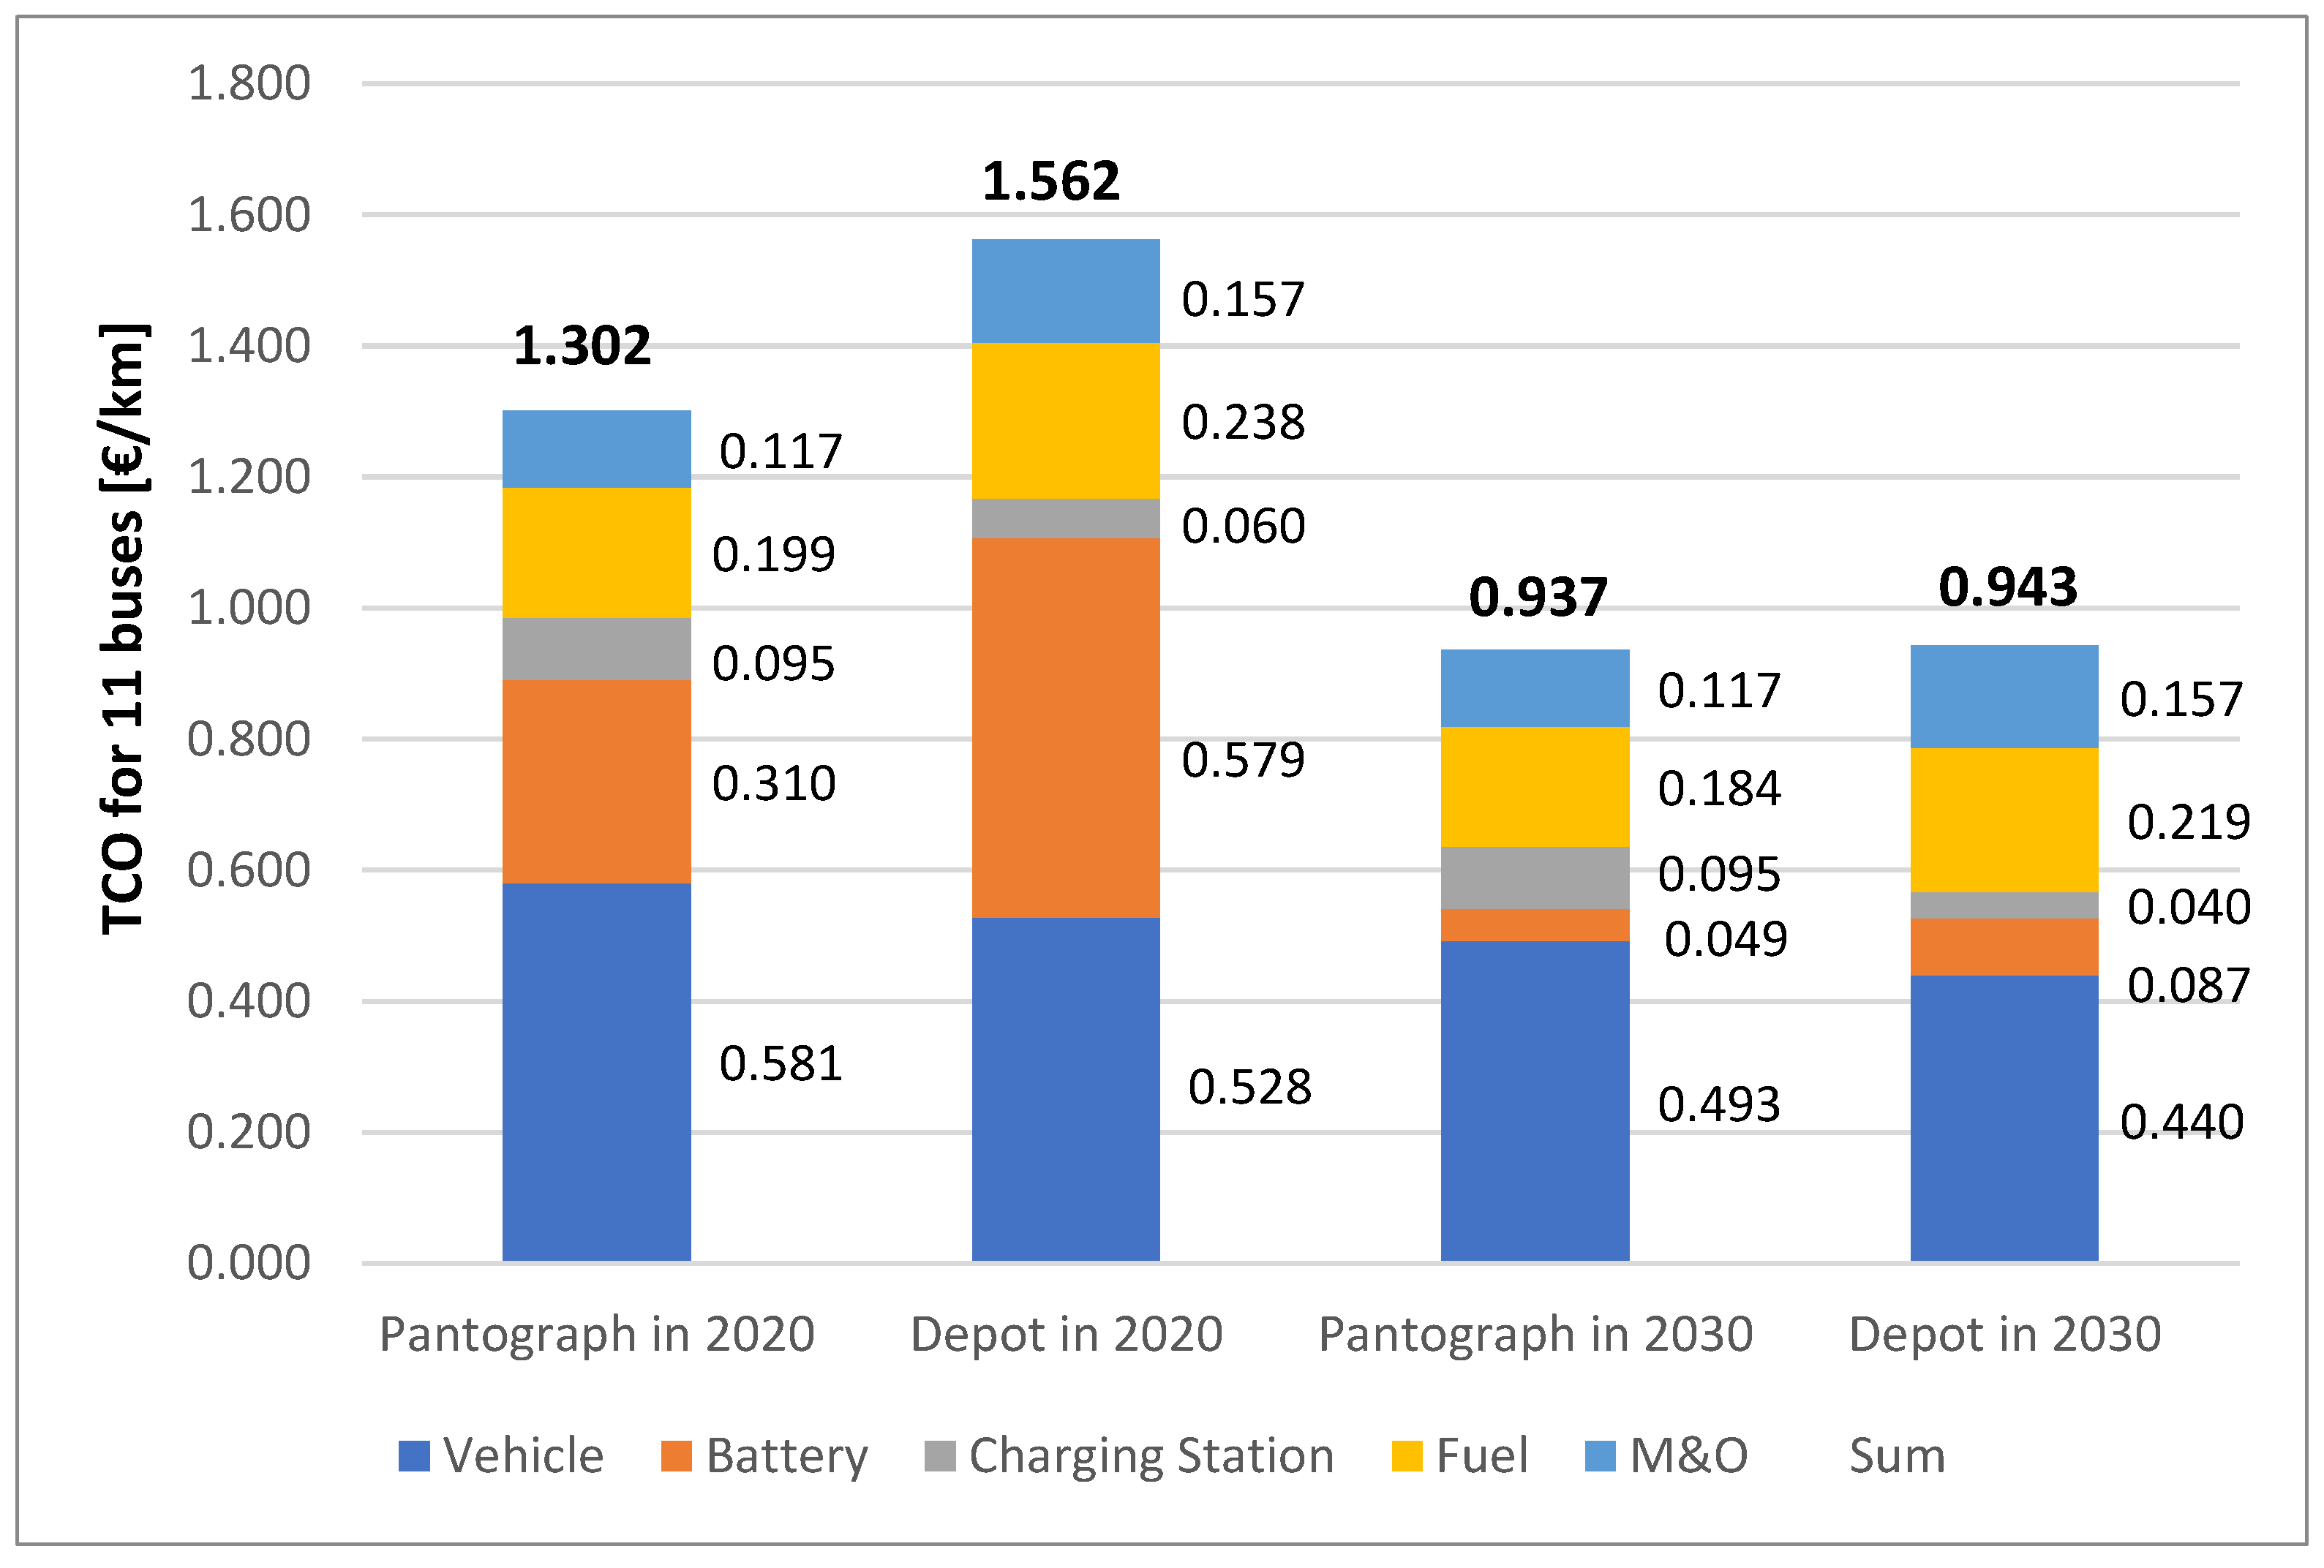Select the 0.581 vehicle segment of Pantograph 2020
Viewport: 2324px width, 1568px height.
click(597, 1072)
